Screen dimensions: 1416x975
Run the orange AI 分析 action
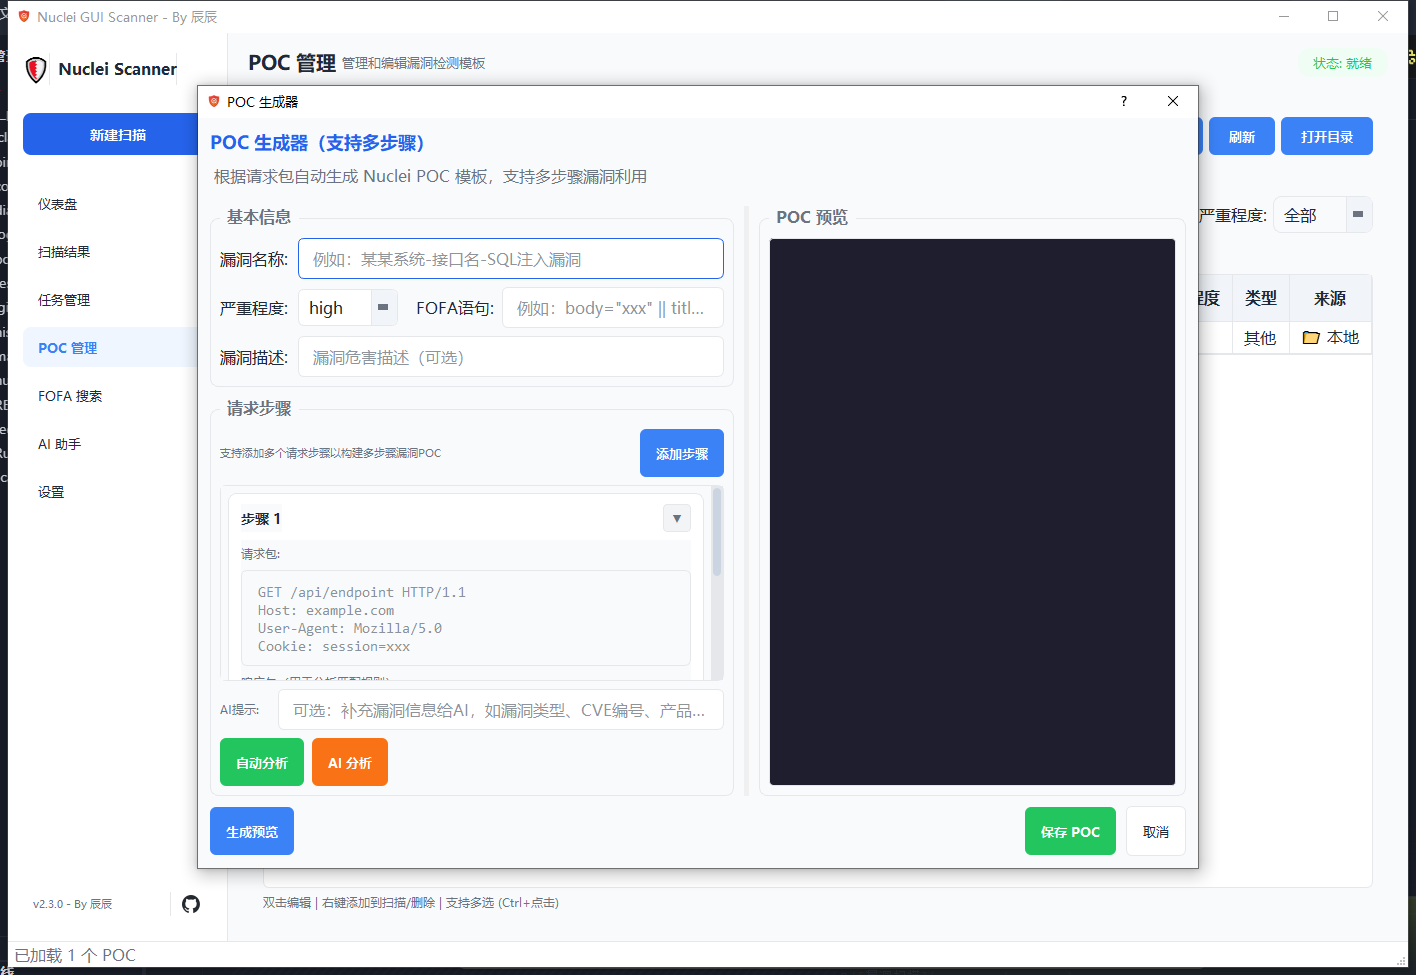coord(349,761)
